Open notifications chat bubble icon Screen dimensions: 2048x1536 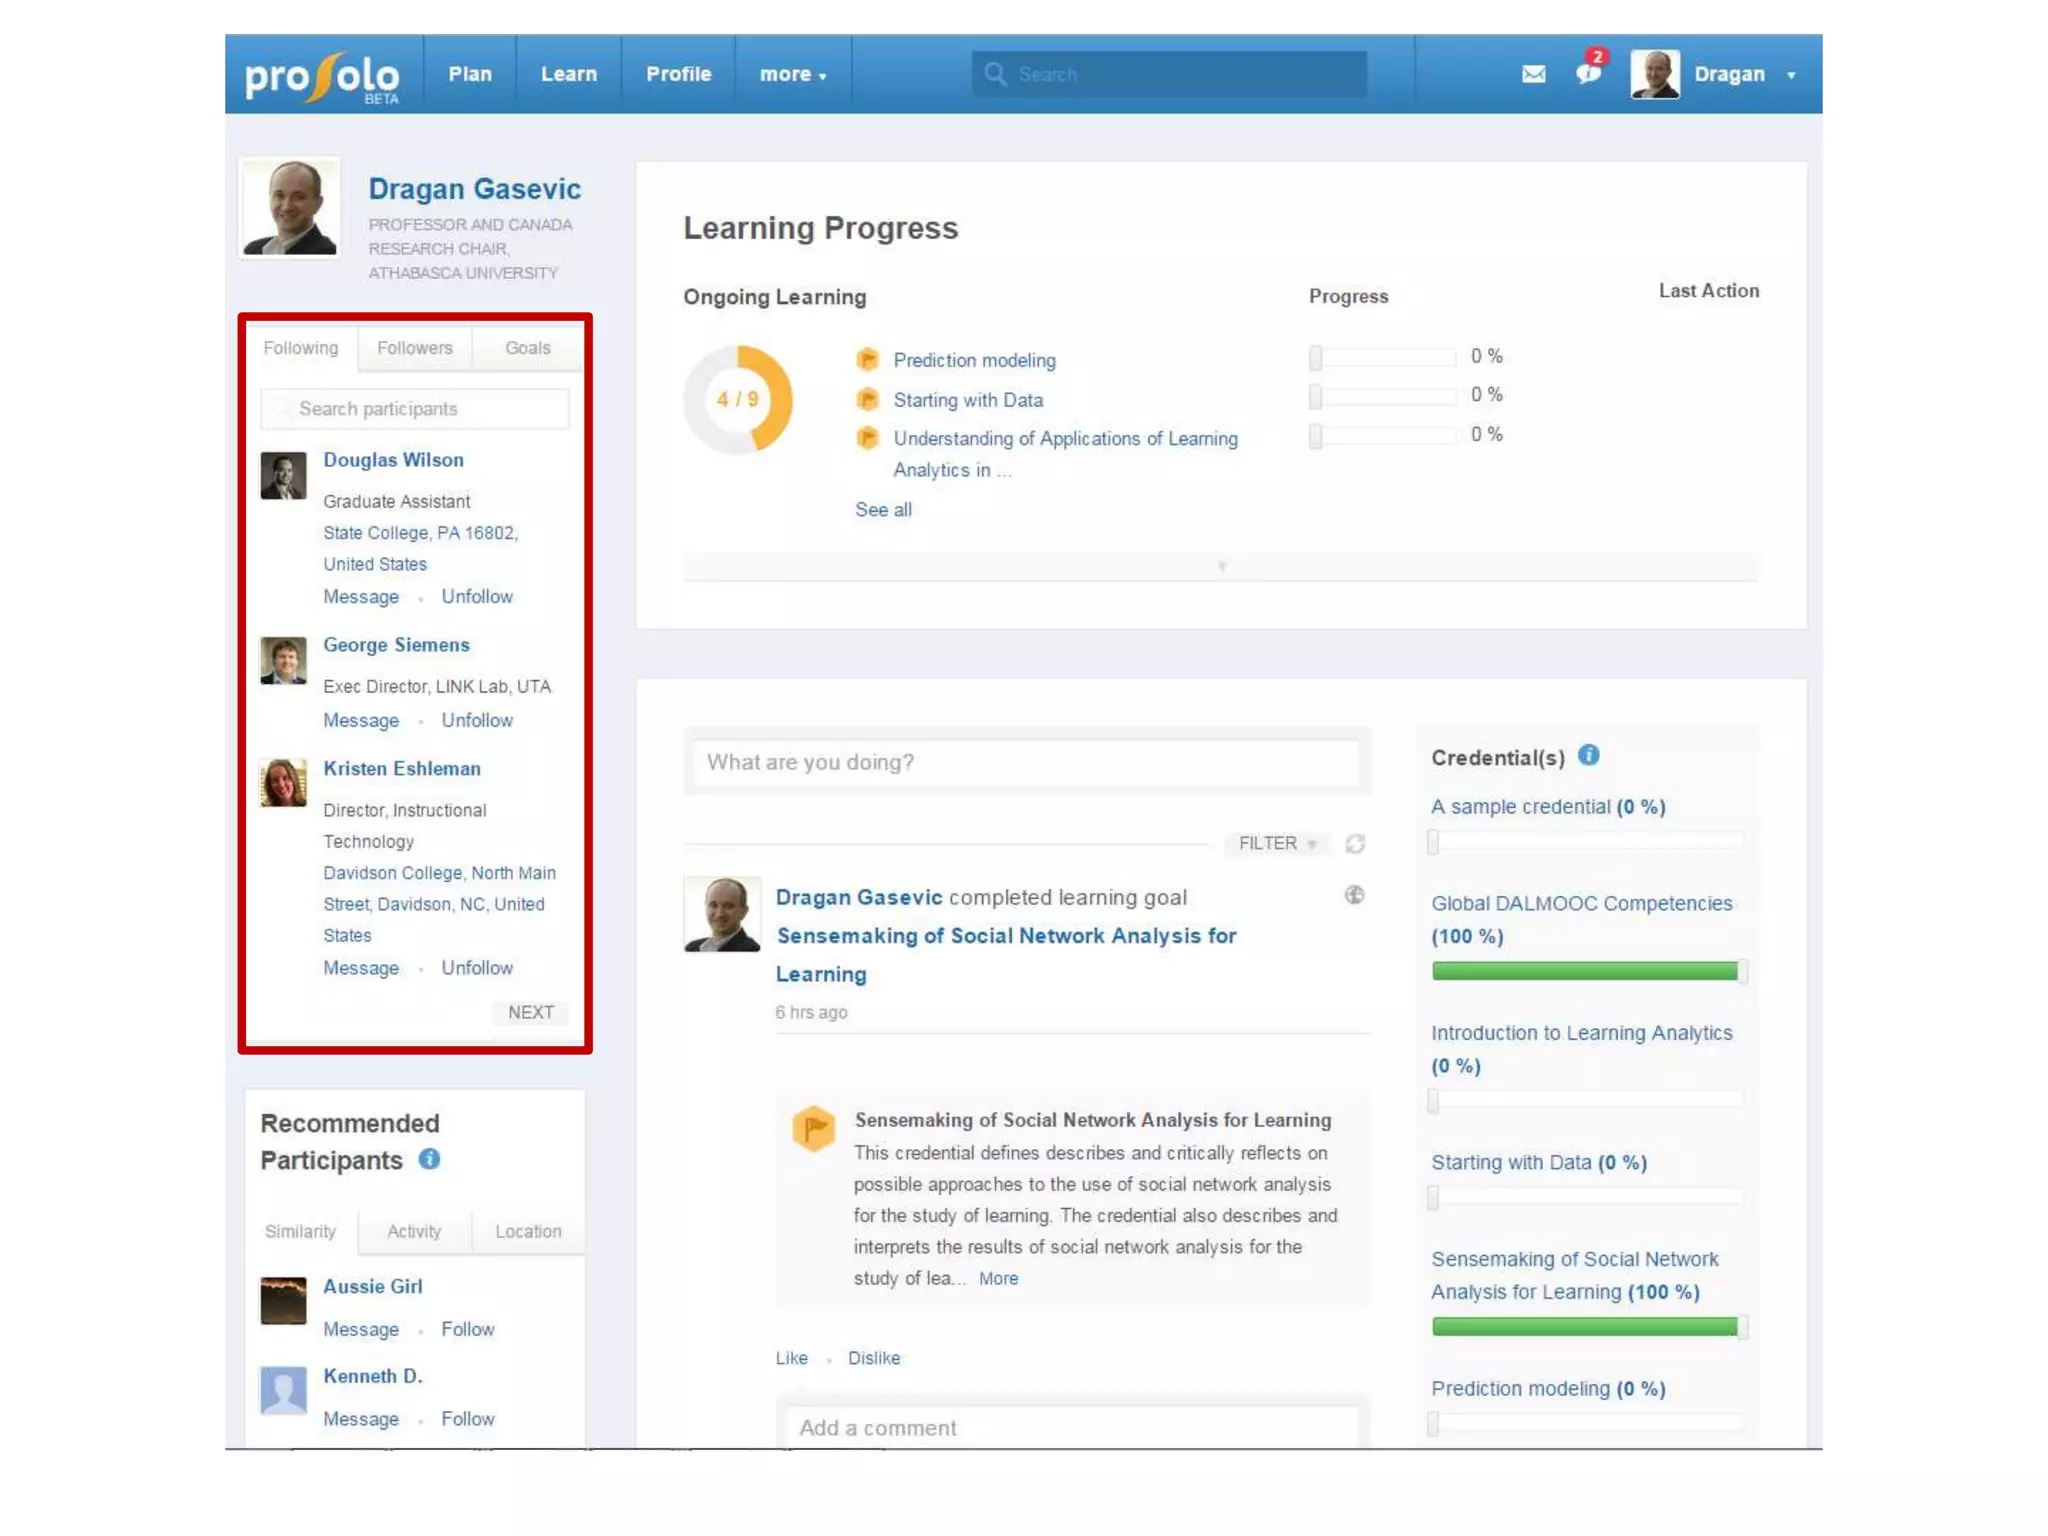click(x=1588, y=73)
